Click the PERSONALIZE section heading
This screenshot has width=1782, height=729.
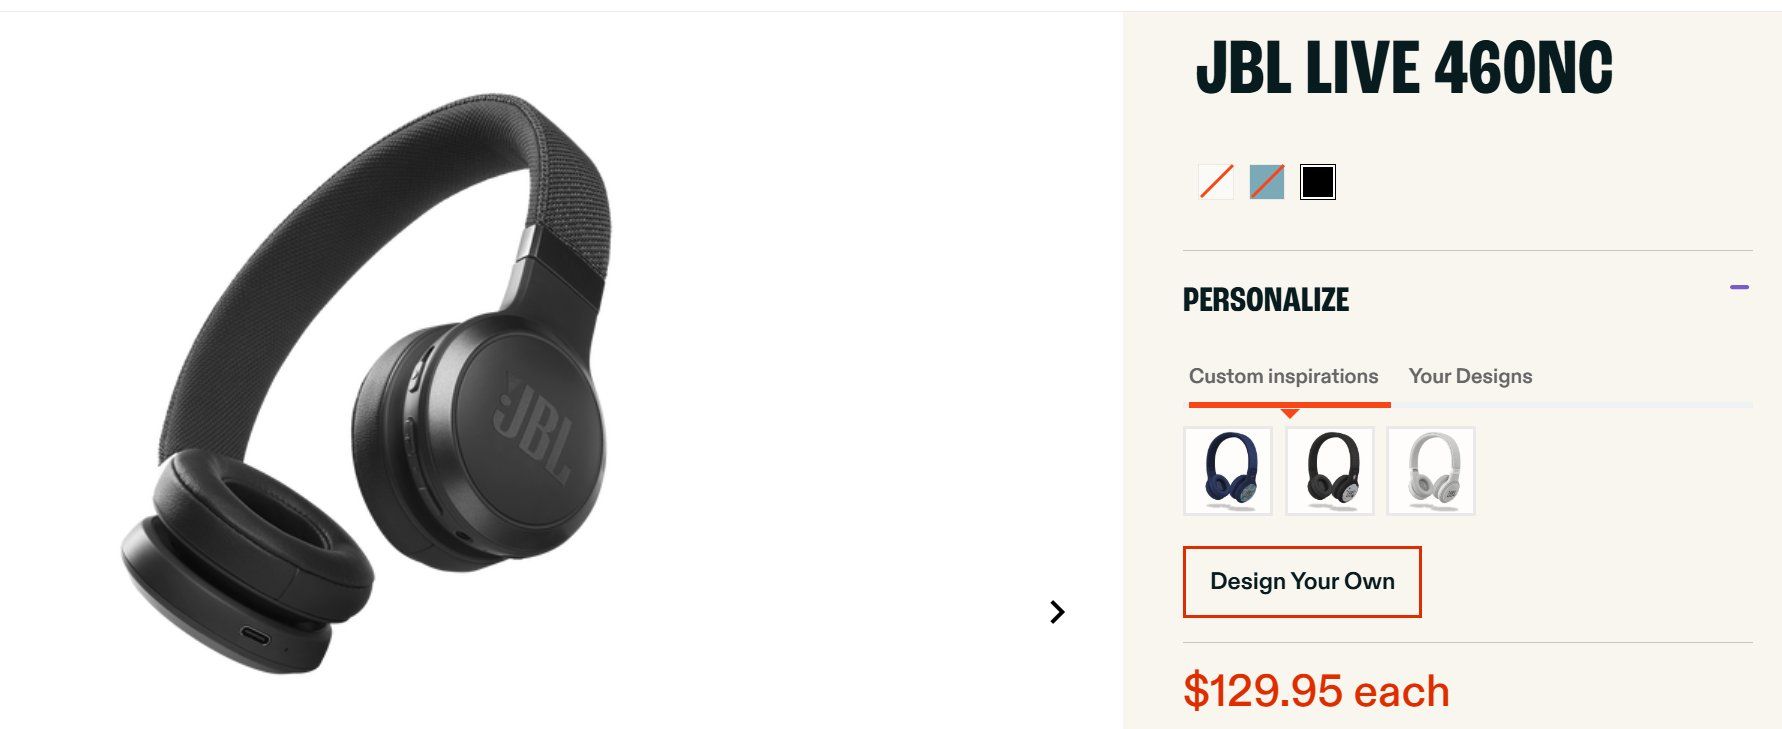(1266, 300)
